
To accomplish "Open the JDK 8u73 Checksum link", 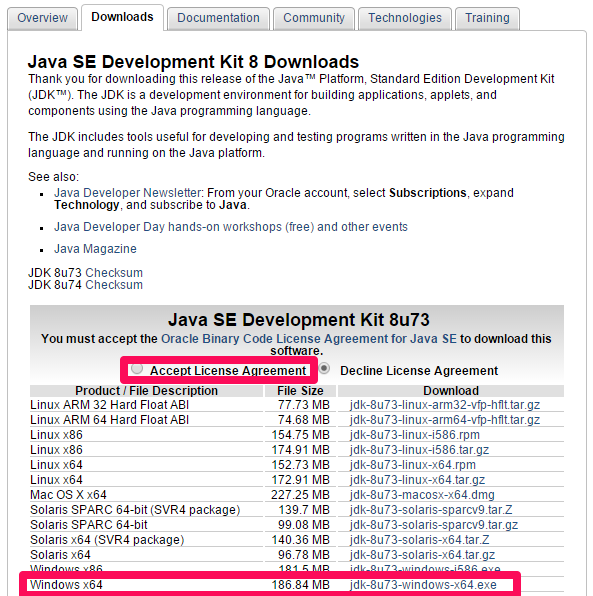I will click(x=114, y=273).
